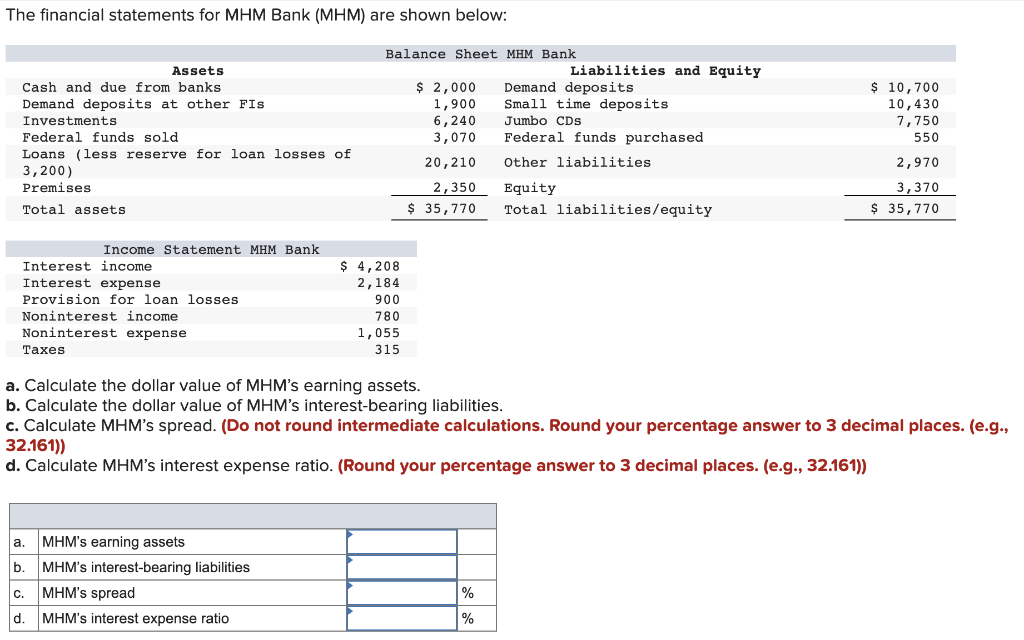Click the blue marker on the interest-bearing liabilities box
The height and width of the screenshot is (640, 1024).
350,560
